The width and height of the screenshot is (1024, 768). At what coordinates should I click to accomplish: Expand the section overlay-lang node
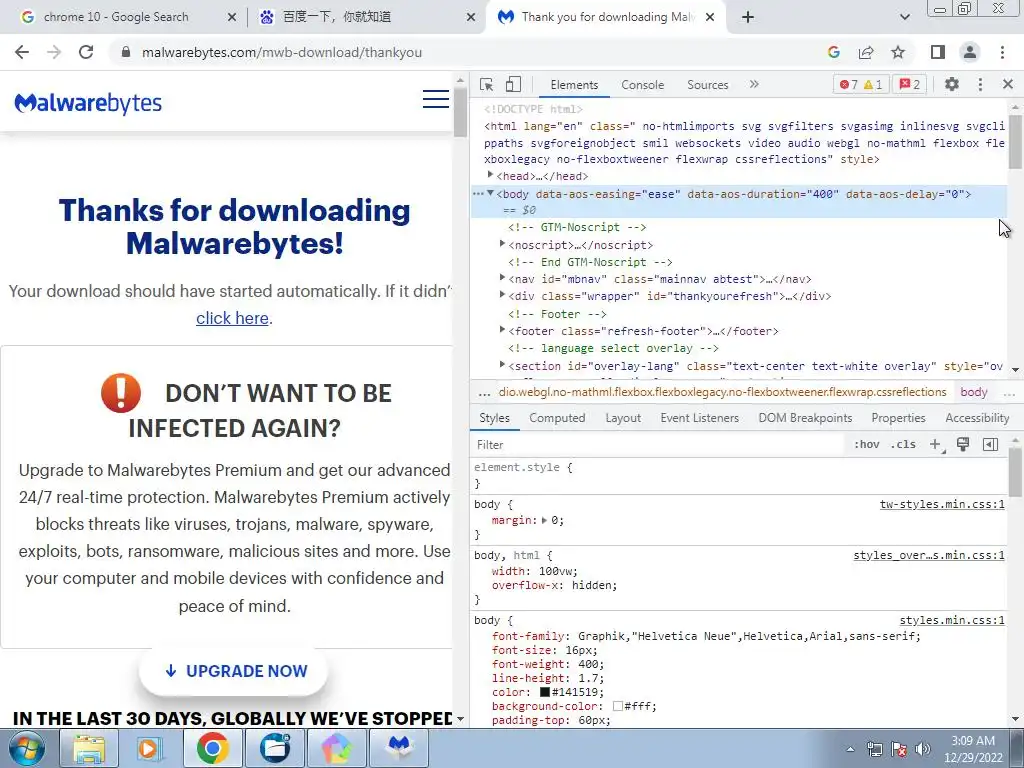502,365
